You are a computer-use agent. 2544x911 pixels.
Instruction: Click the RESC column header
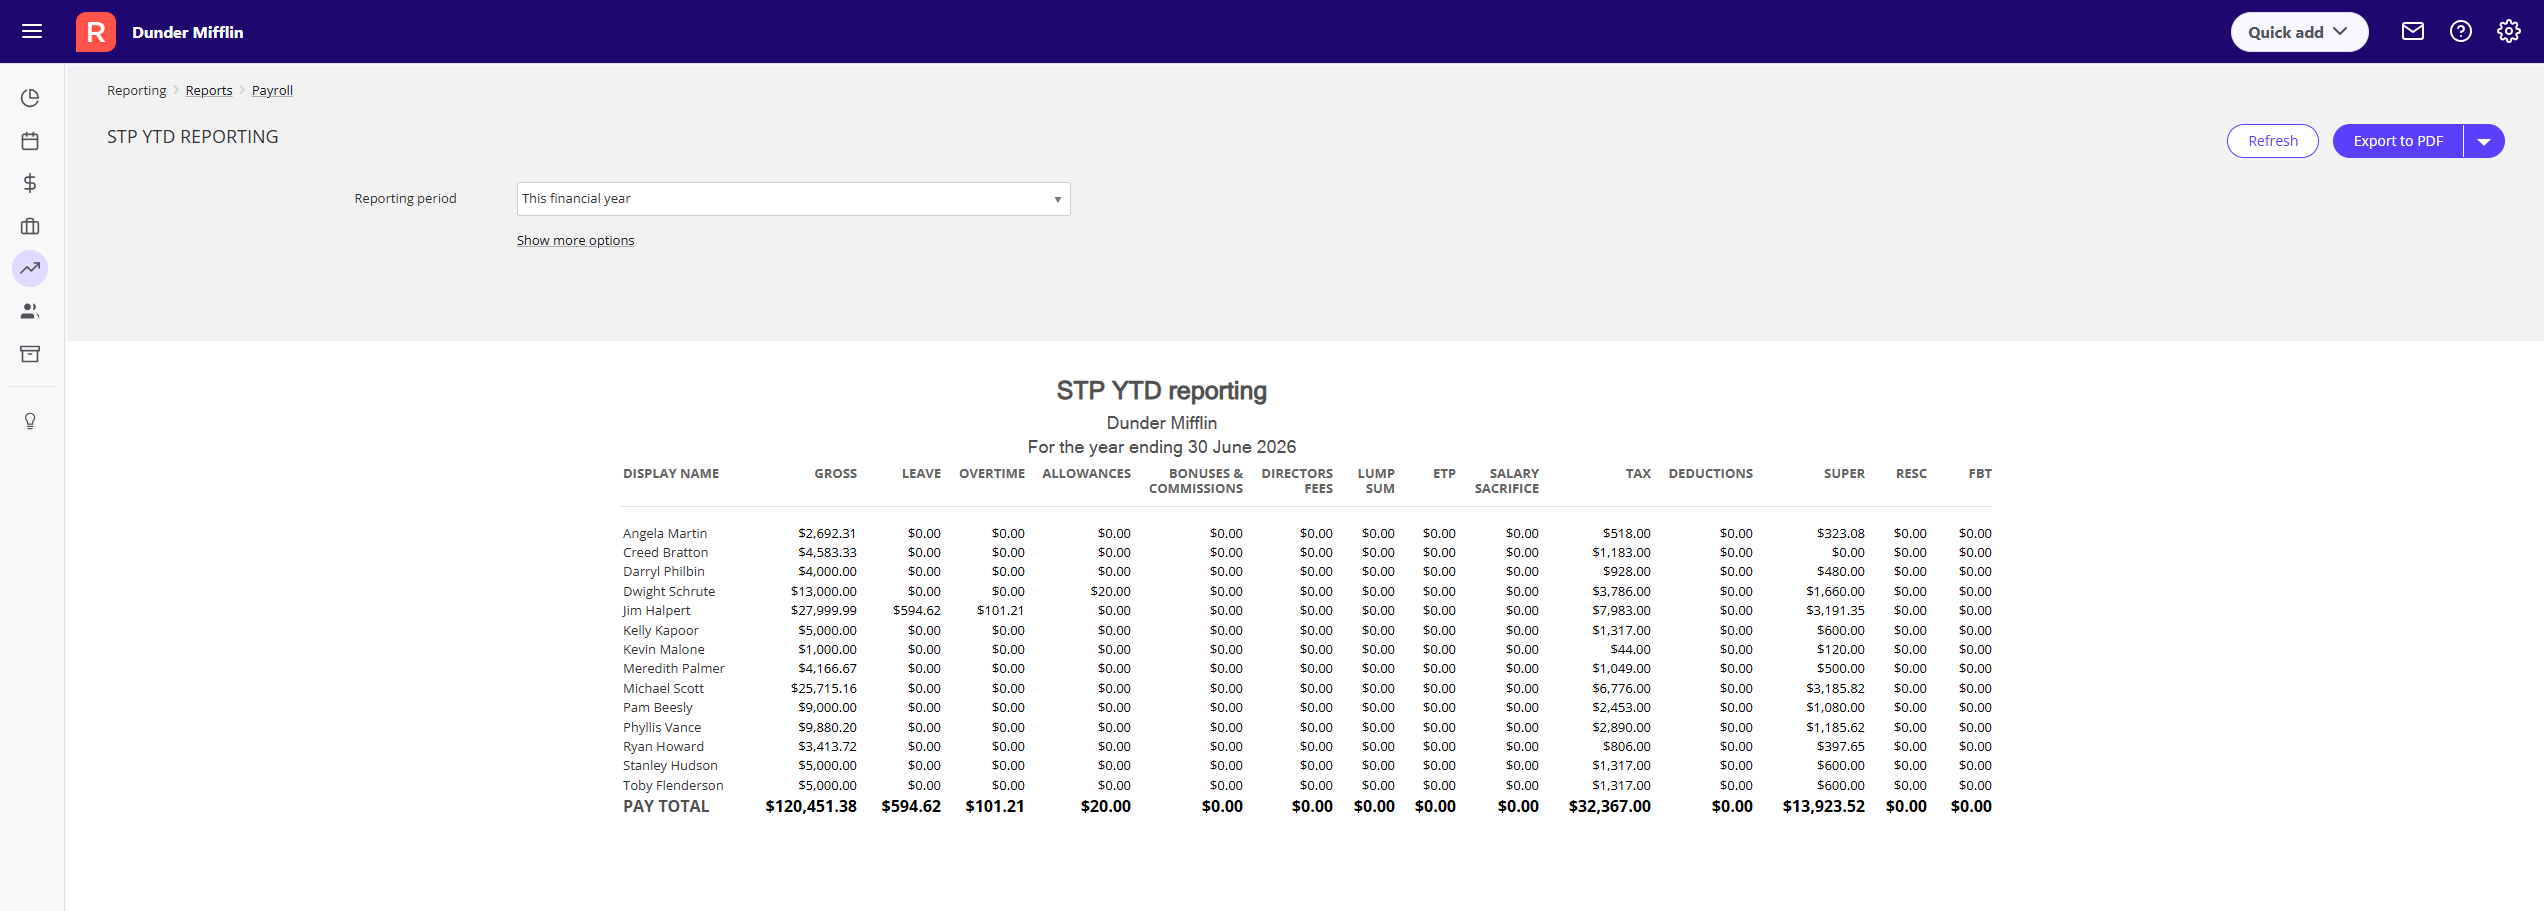(x=1911, y=474)
